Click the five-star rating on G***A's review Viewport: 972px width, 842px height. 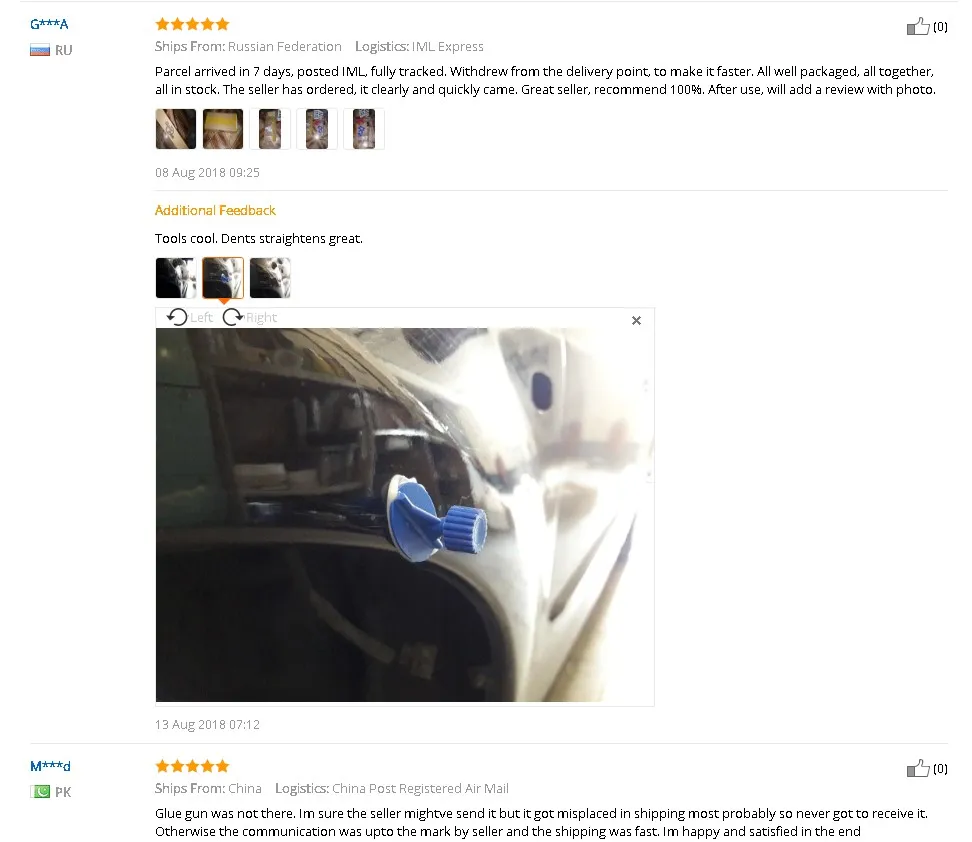[192, 24]
